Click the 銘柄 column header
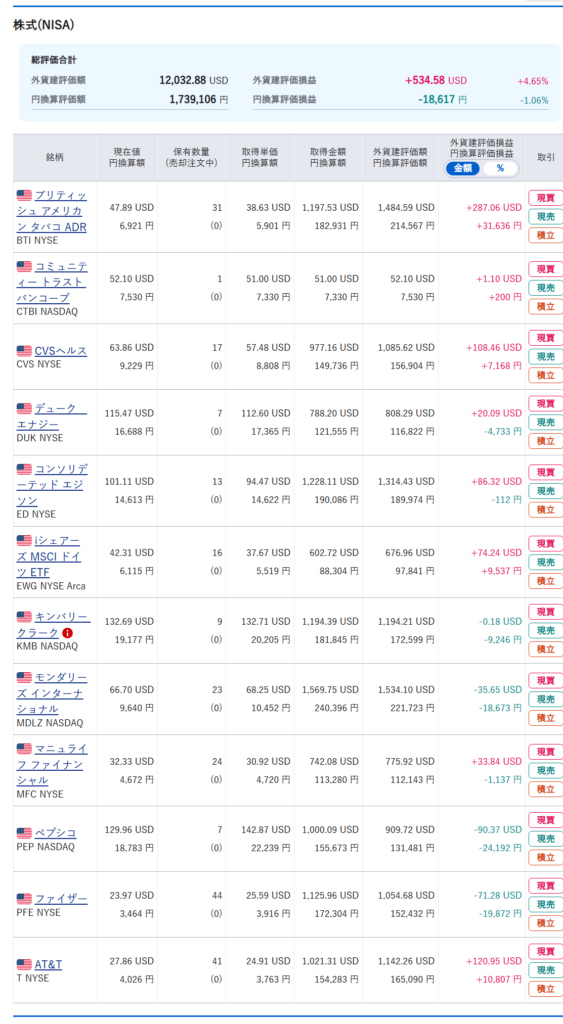Screen dimensions: 563x1024 point(55,157)
